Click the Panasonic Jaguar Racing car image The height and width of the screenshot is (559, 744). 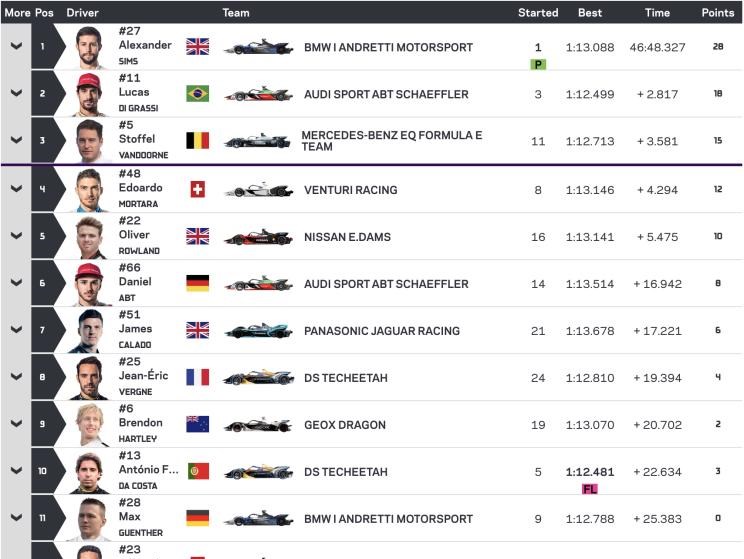coord(258,330)
